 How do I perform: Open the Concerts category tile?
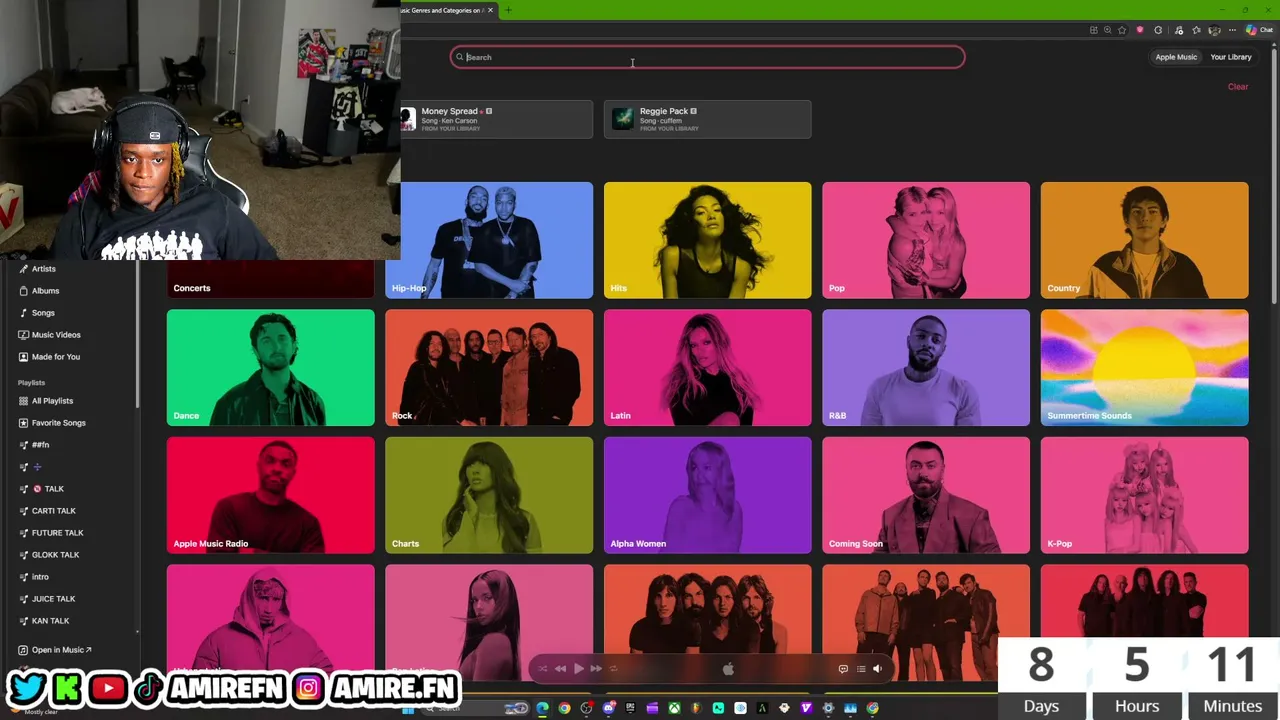pyautogui.click(x=271, y=280)
